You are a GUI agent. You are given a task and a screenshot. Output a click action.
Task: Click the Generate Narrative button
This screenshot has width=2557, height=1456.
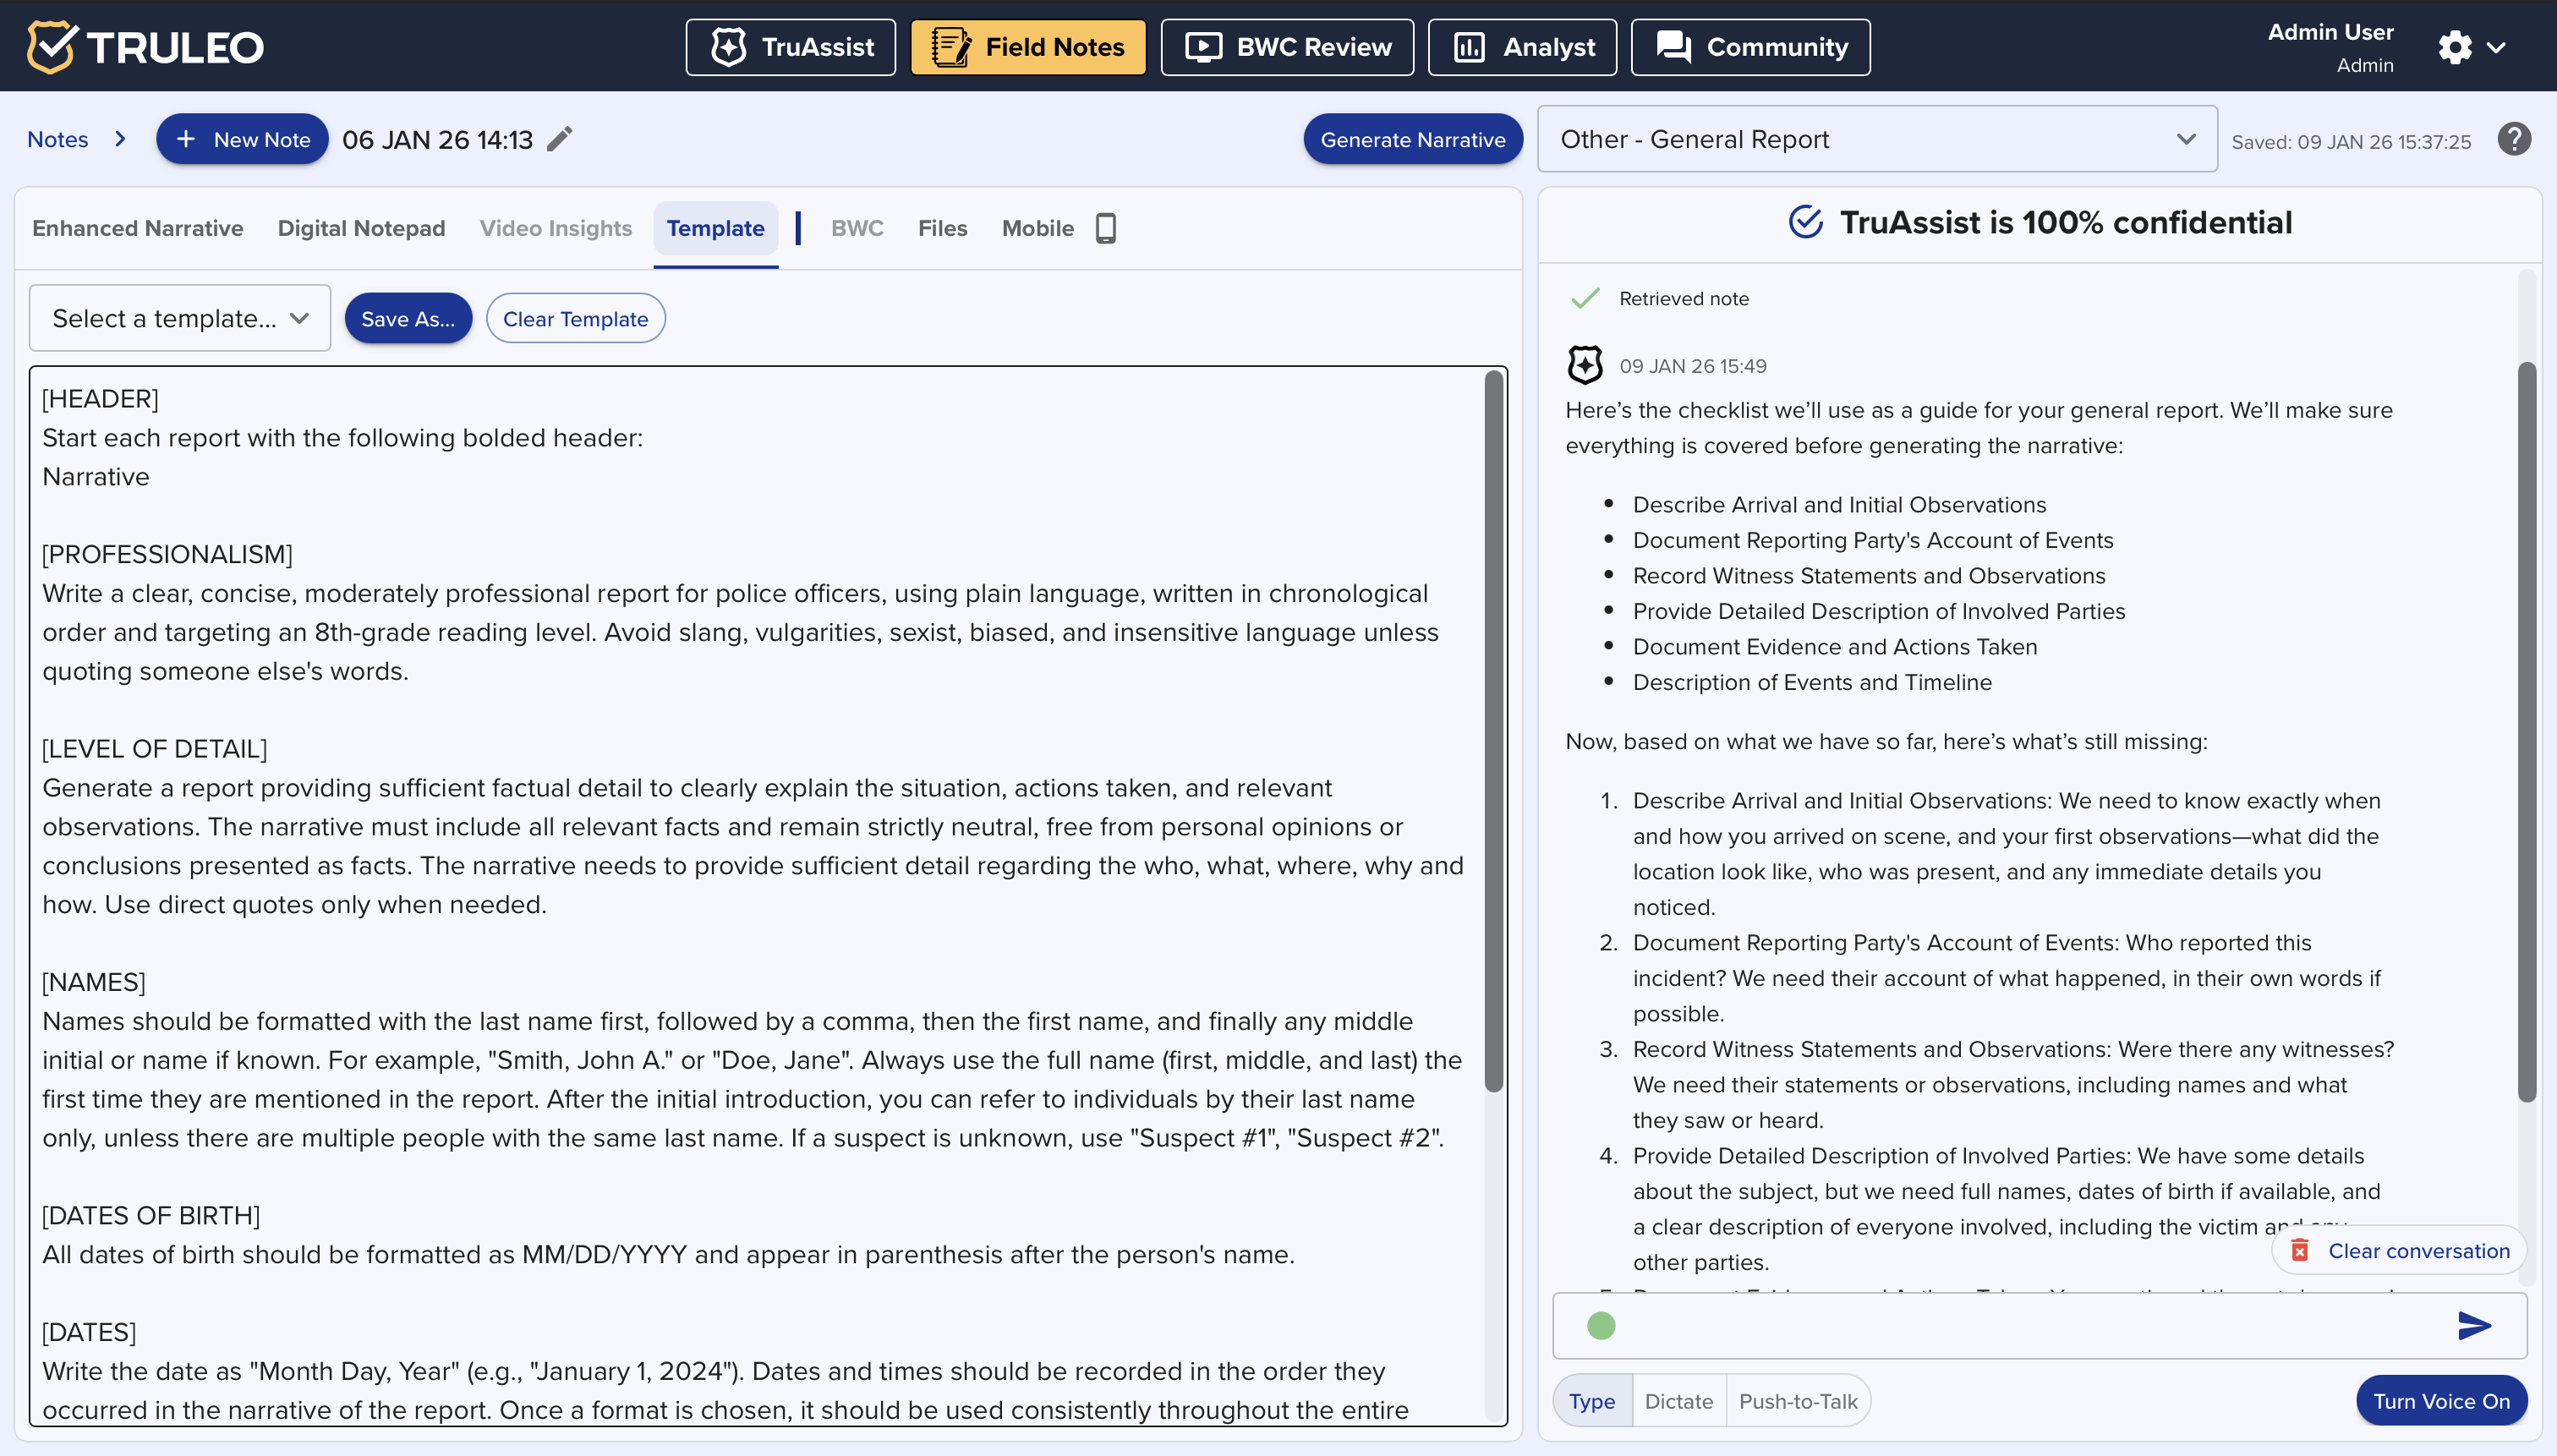pos(1412,139)
